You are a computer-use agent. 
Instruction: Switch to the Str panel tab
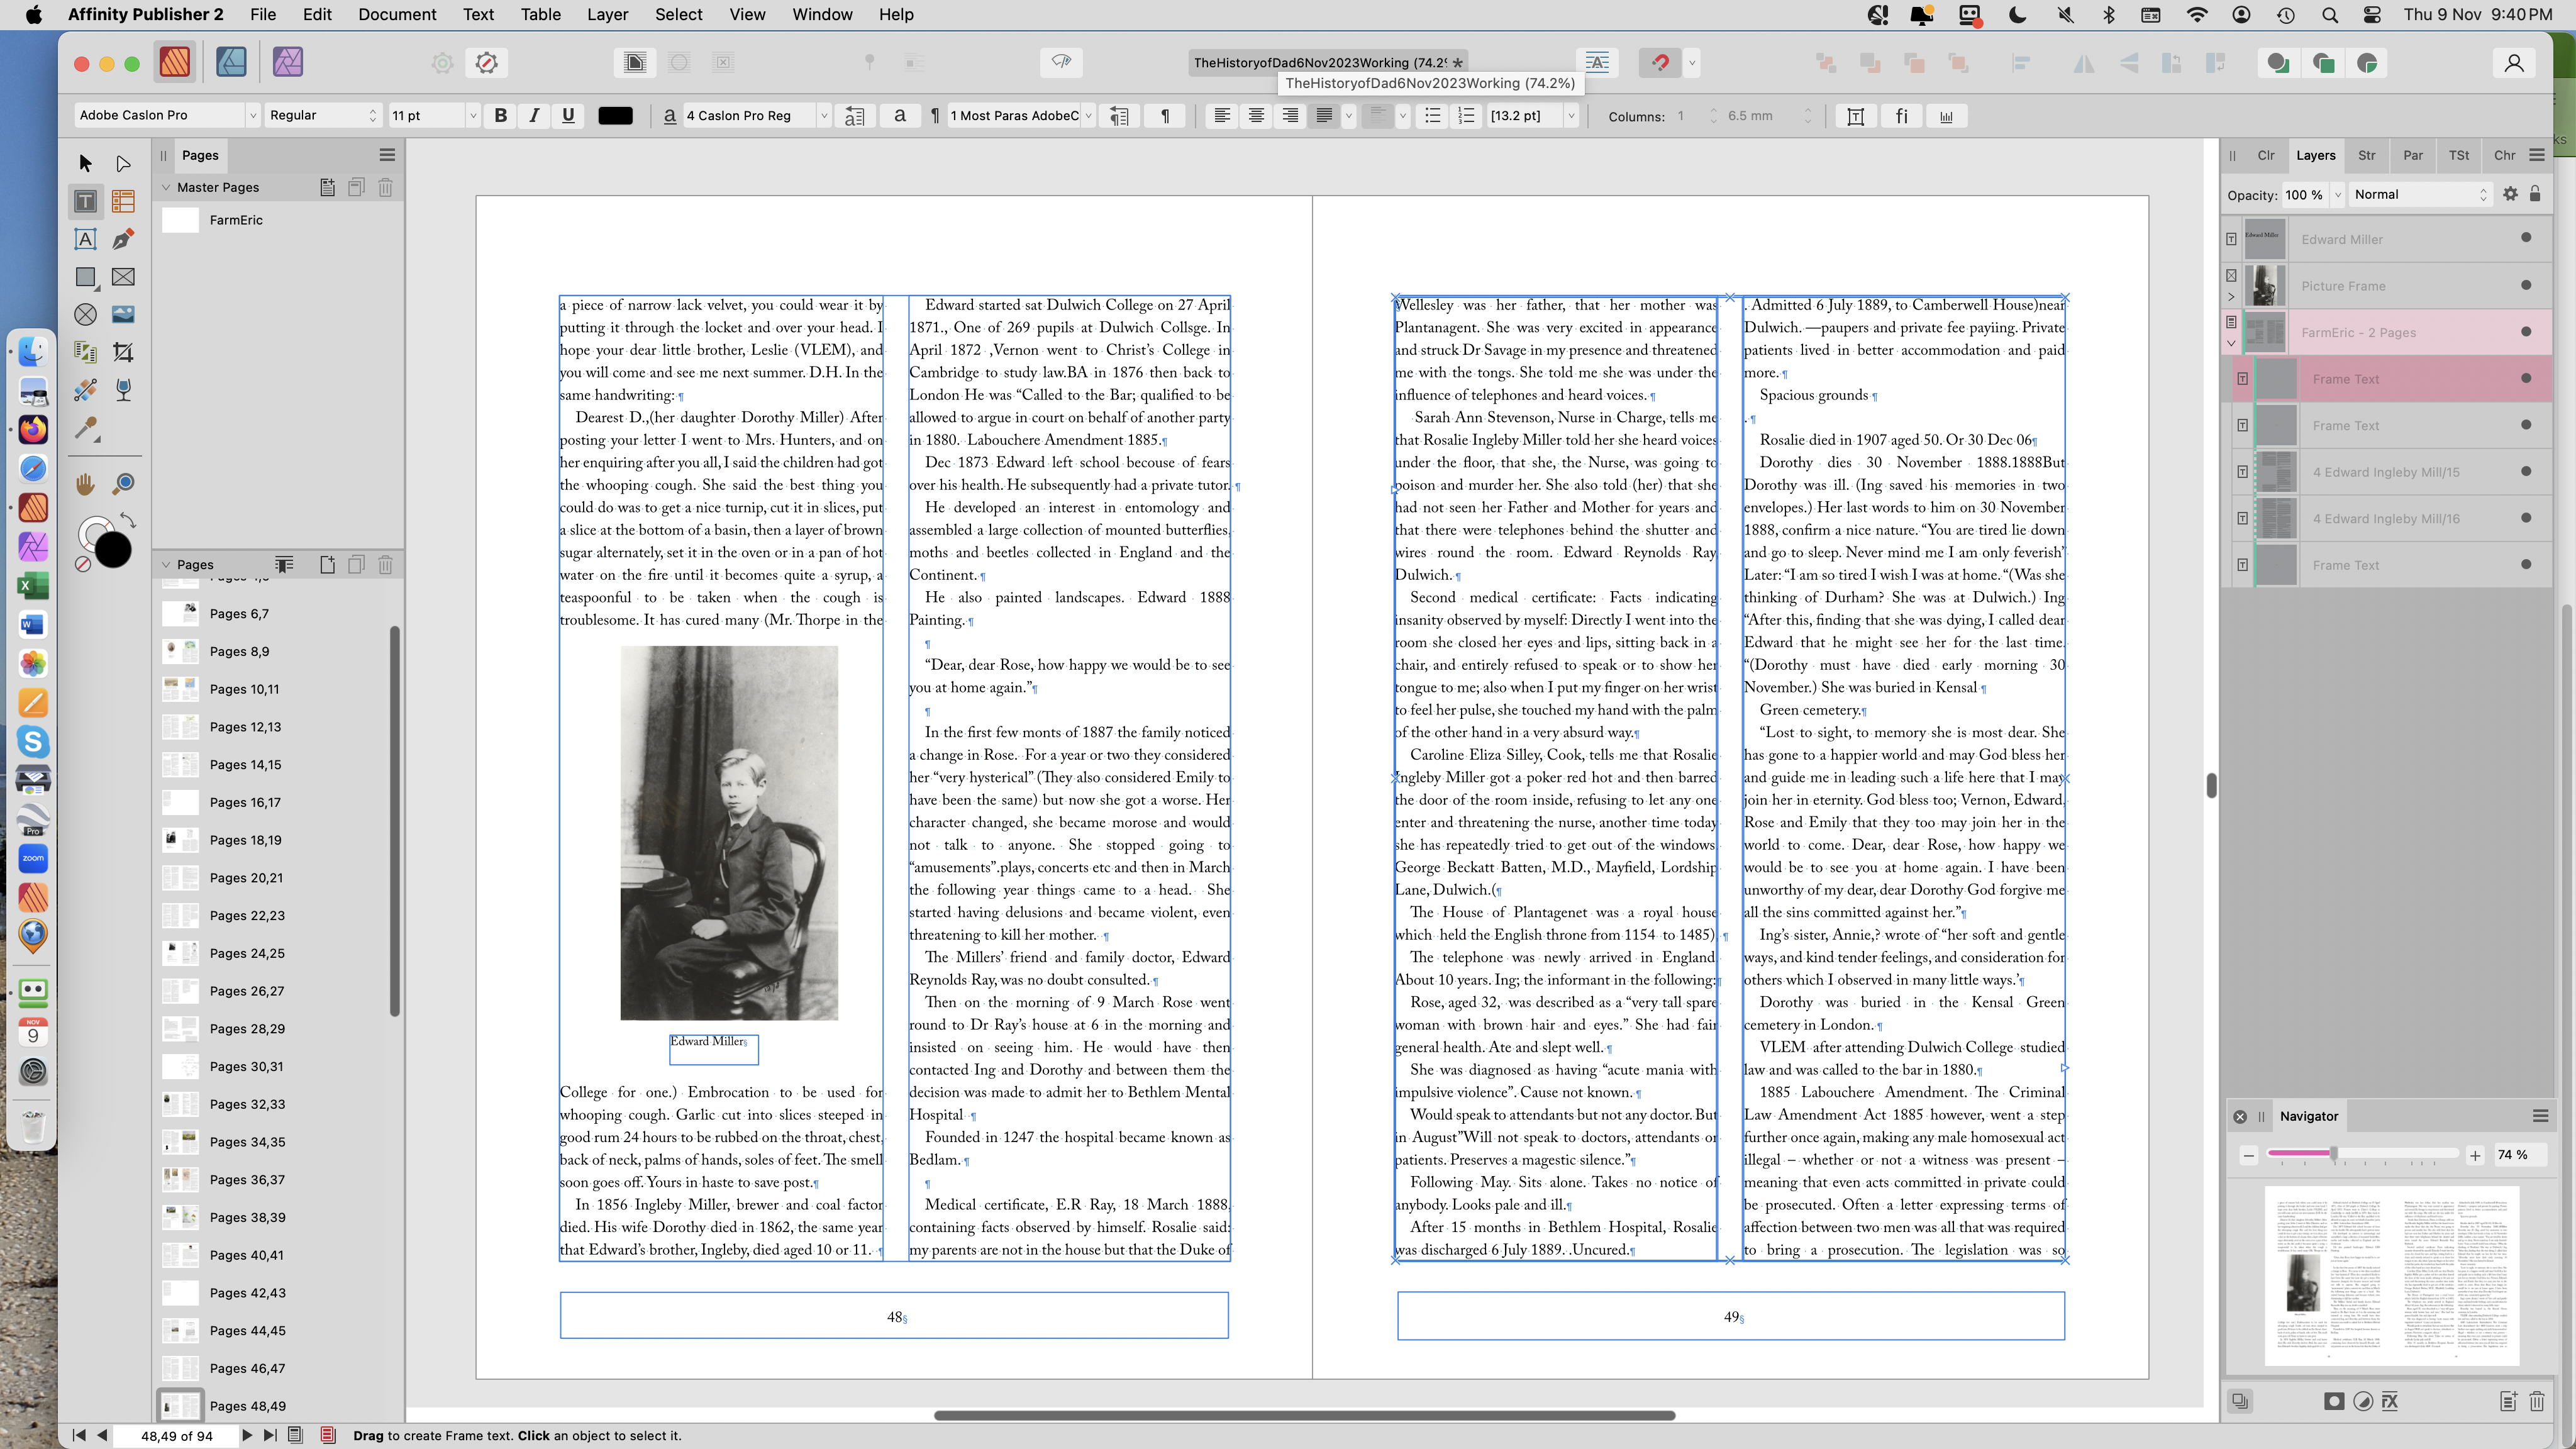pos(2366,155)
